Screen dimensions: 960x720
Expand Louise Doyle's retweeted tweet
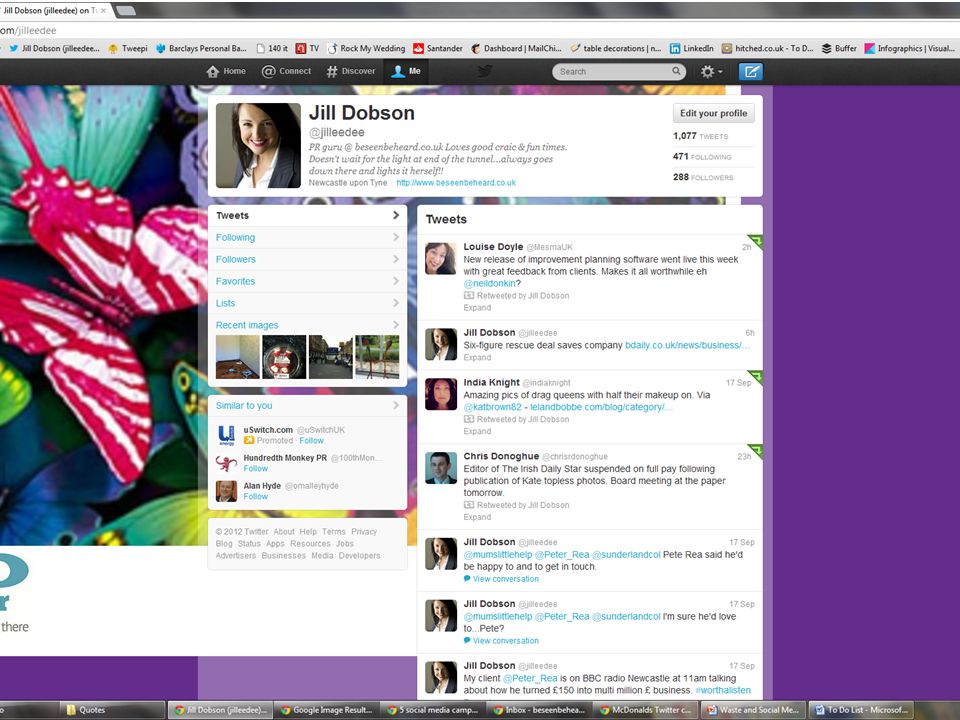(x=477, y=308)
